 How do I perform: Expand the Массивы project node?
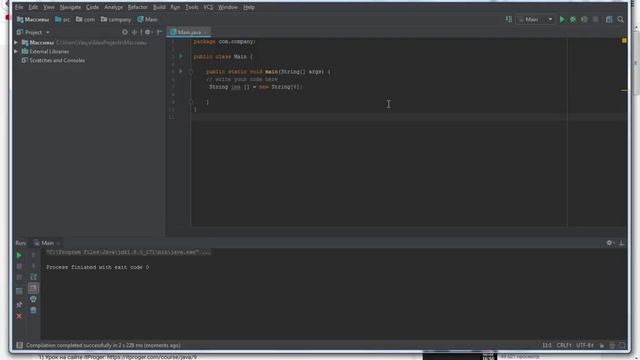(x=16, y=42)
